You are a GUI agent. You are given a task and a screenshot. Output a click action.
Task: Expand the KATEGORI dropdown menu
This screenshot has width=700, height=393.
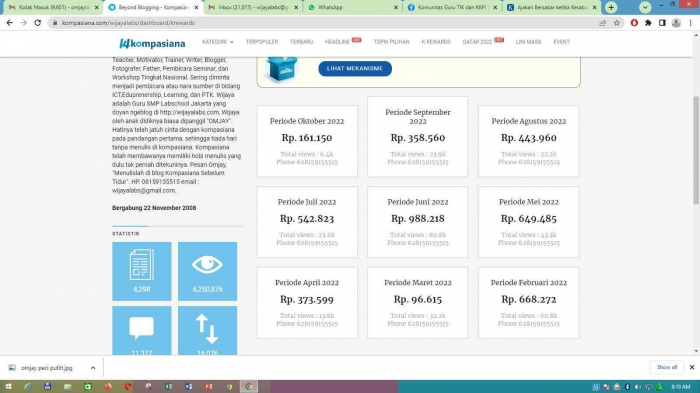217,42
